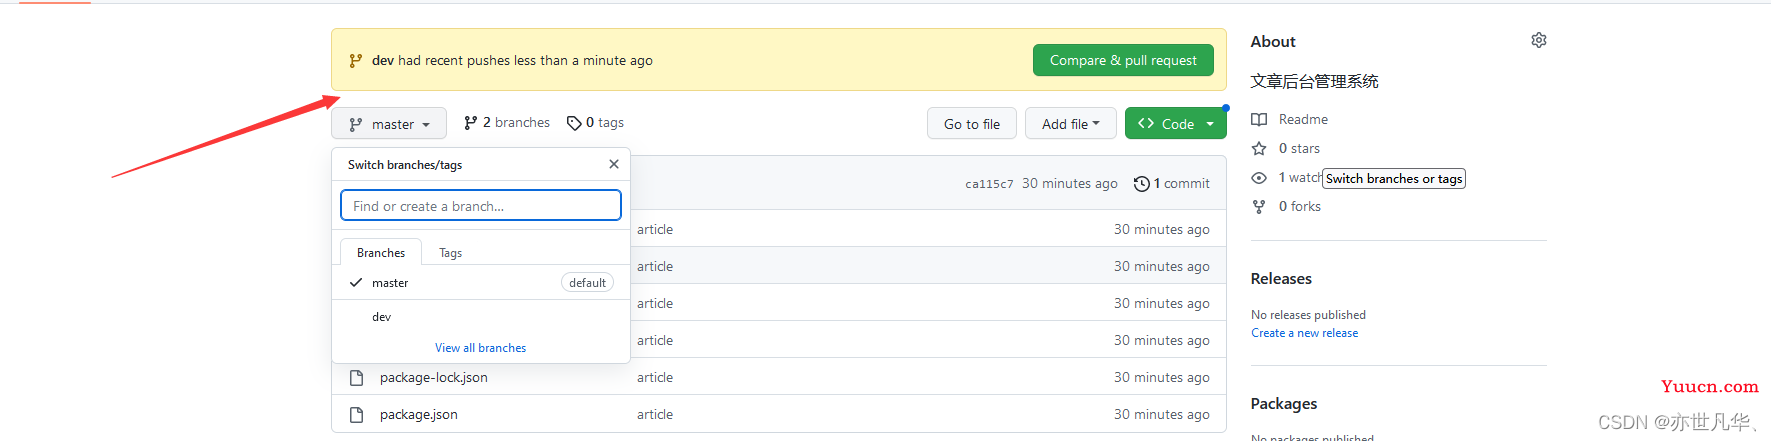This screenshot has width=1771, height=441.
Task: Click the dev branch name in banner
Action: coord(383,60)
